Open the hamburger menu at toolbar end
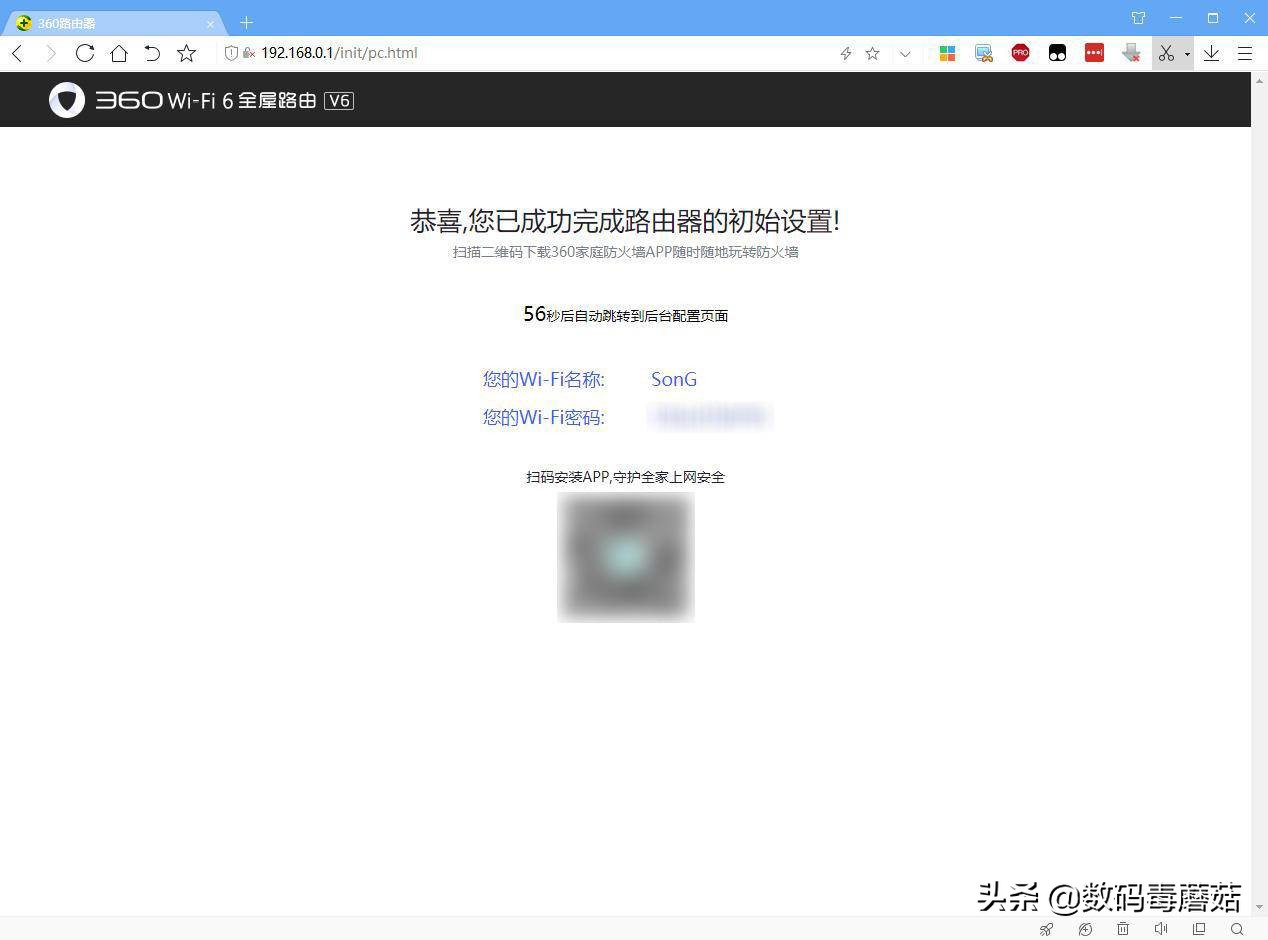Viewport: 1268px width, 940px height. point(1244,53)
